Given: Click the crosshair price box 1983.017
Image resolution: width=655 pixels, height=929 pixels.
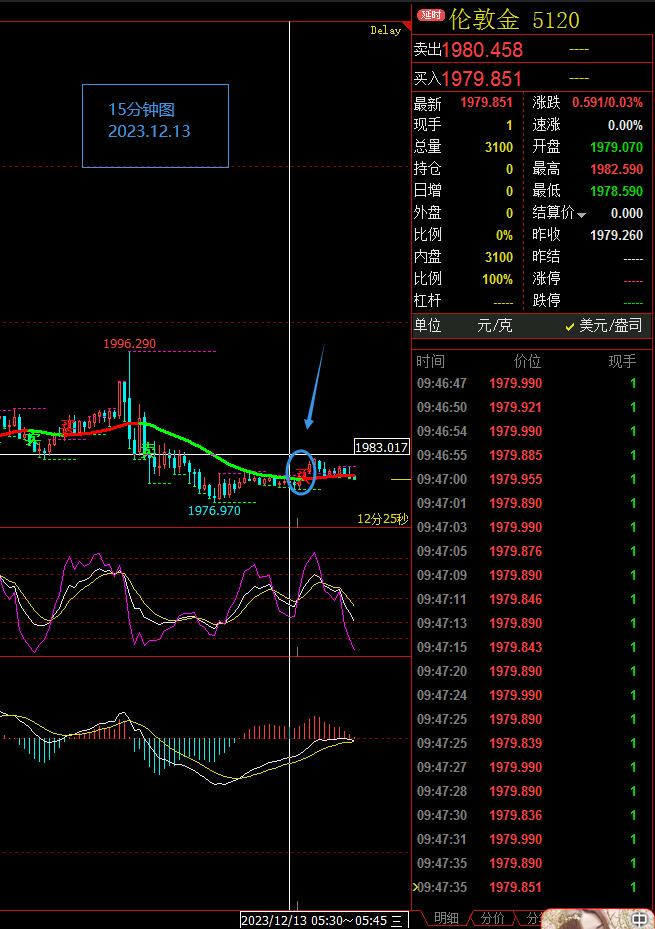Looking at the screenshot, I should pyautogui.click(x=381, y=447).
